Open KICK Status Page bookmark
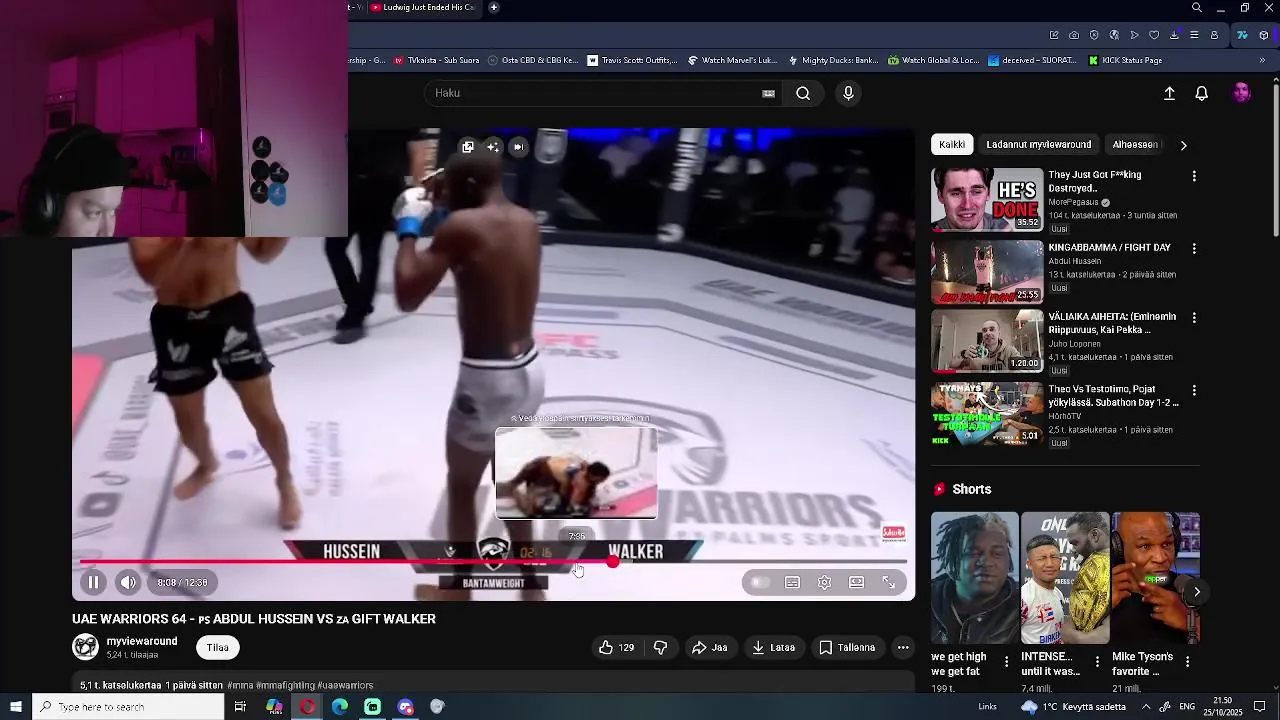 point(1125,60)
